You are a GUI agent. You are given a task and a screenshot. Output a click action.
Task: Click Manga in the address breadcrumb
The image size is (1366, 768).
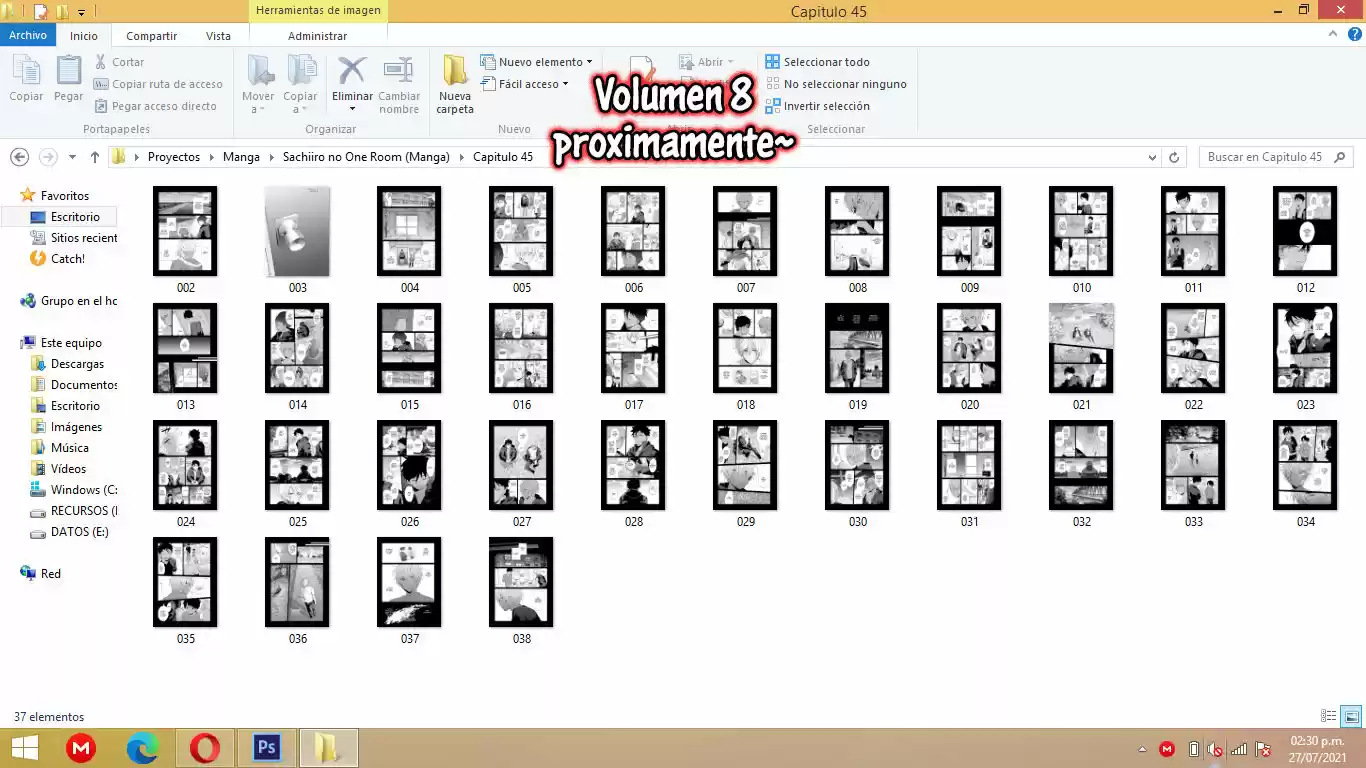pyautogui.click(x=241, y=157)
